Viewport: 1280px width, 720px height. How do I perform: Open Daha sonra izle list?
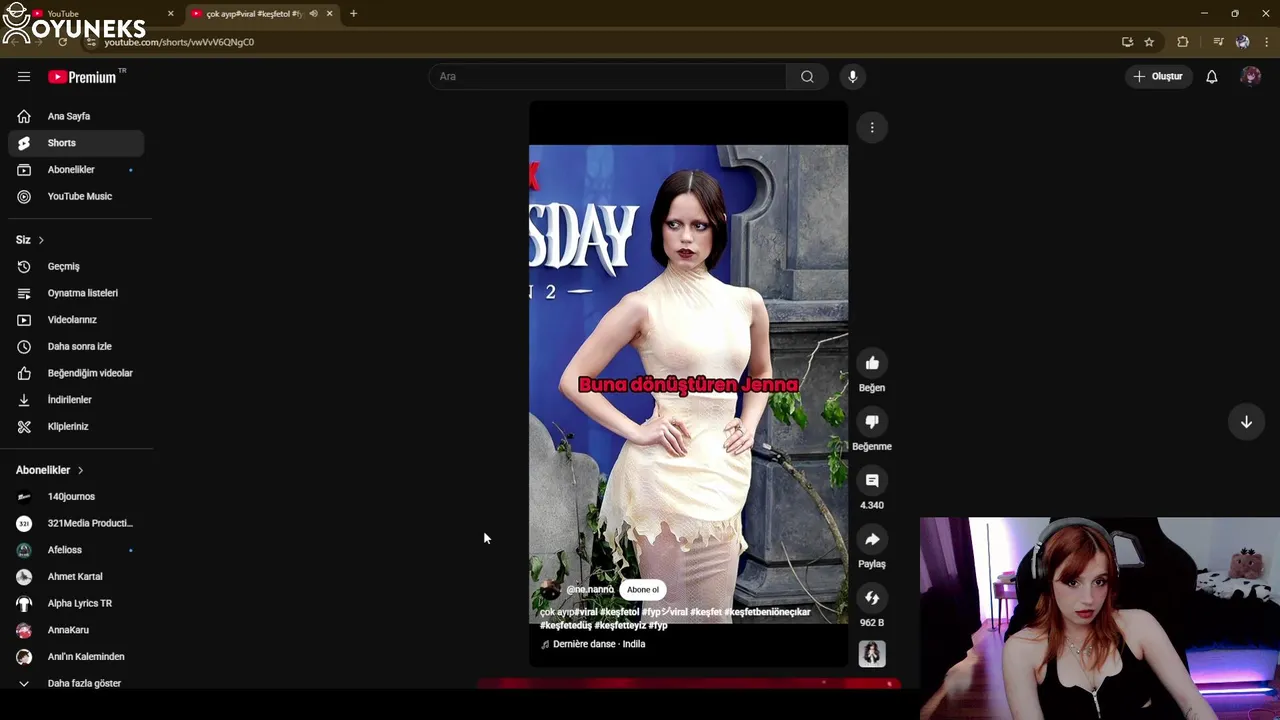click(x=76, y=346)
